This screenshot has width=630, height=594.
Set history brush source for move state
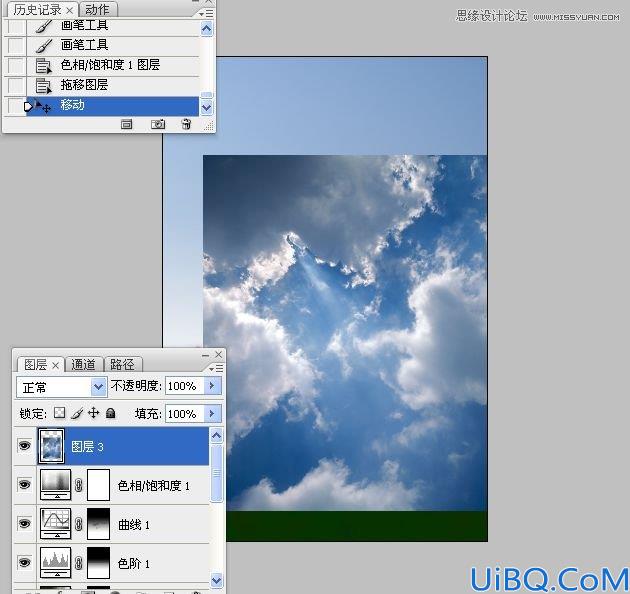tap(16, 106)
